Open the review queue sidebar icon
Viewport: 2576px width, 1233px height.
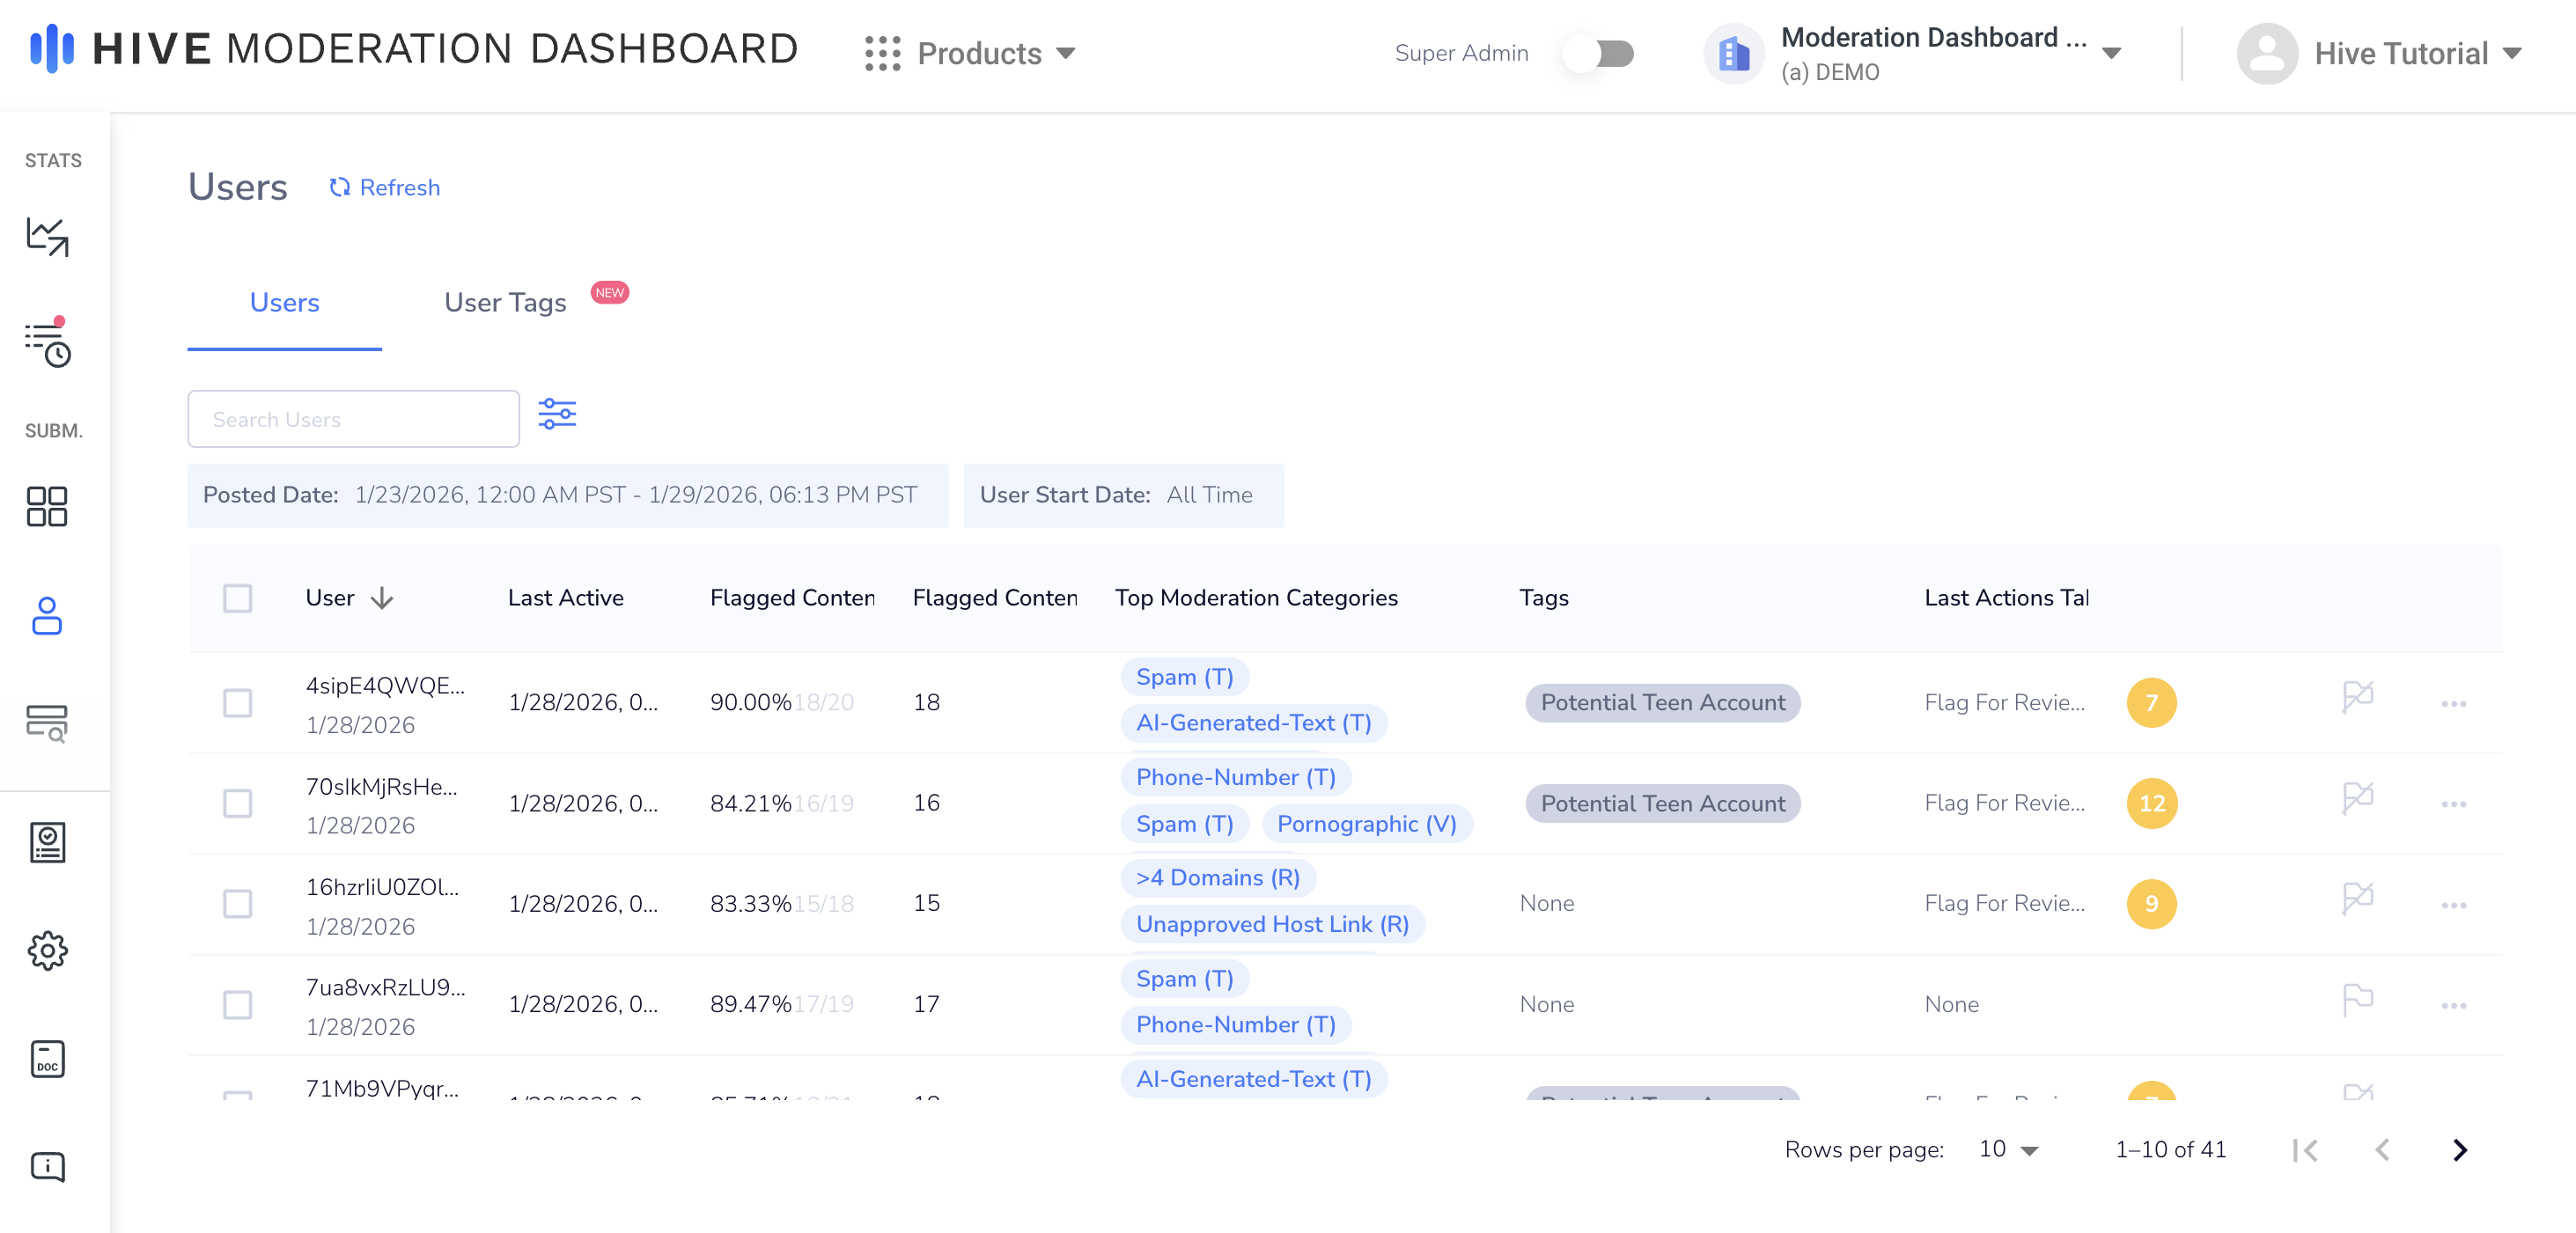pos(47,344)
